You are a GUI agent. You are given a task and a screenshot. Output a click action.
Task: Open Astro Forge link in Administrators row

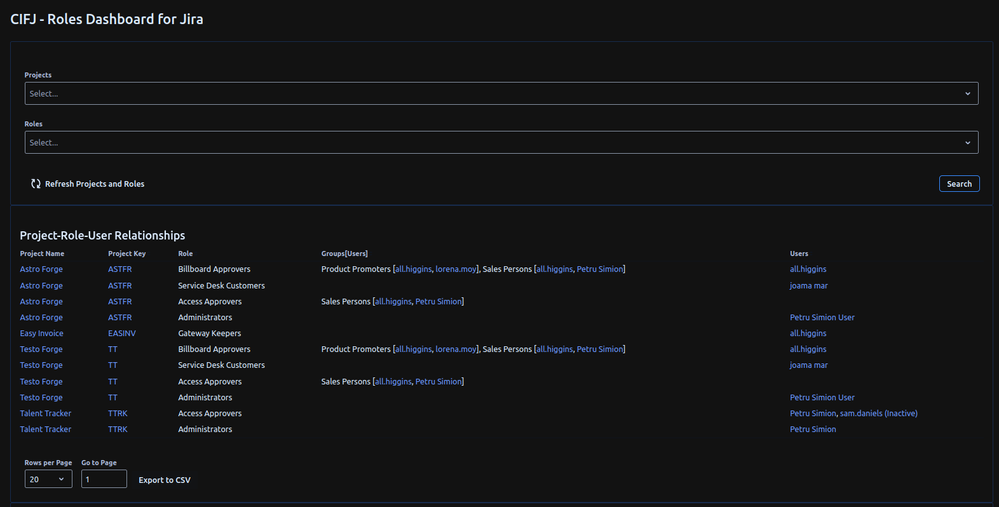[x=41, y=317]
